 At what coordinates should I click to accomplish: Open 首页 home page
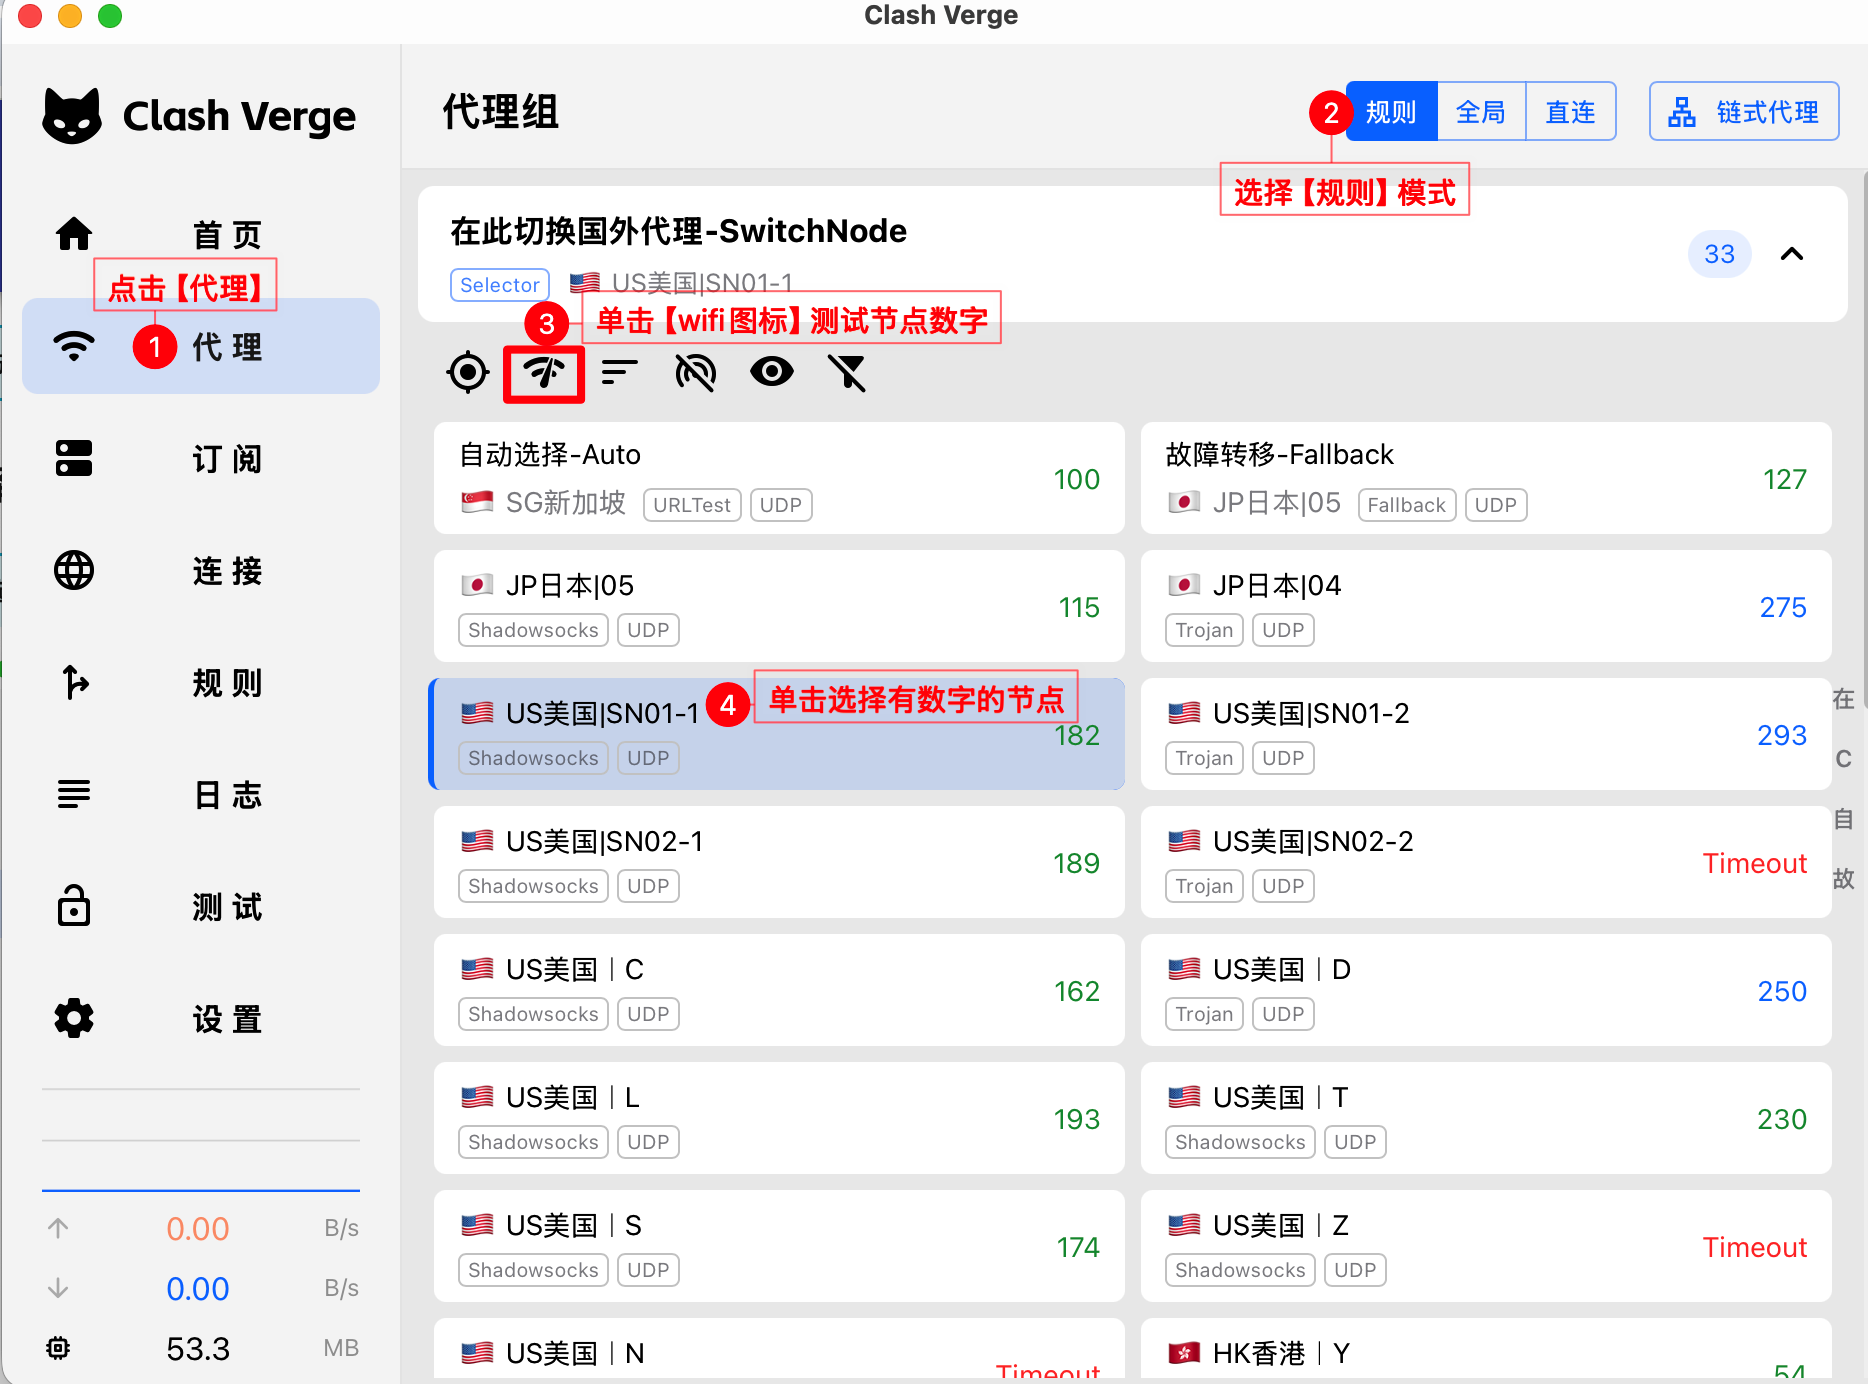click(201, 234)
